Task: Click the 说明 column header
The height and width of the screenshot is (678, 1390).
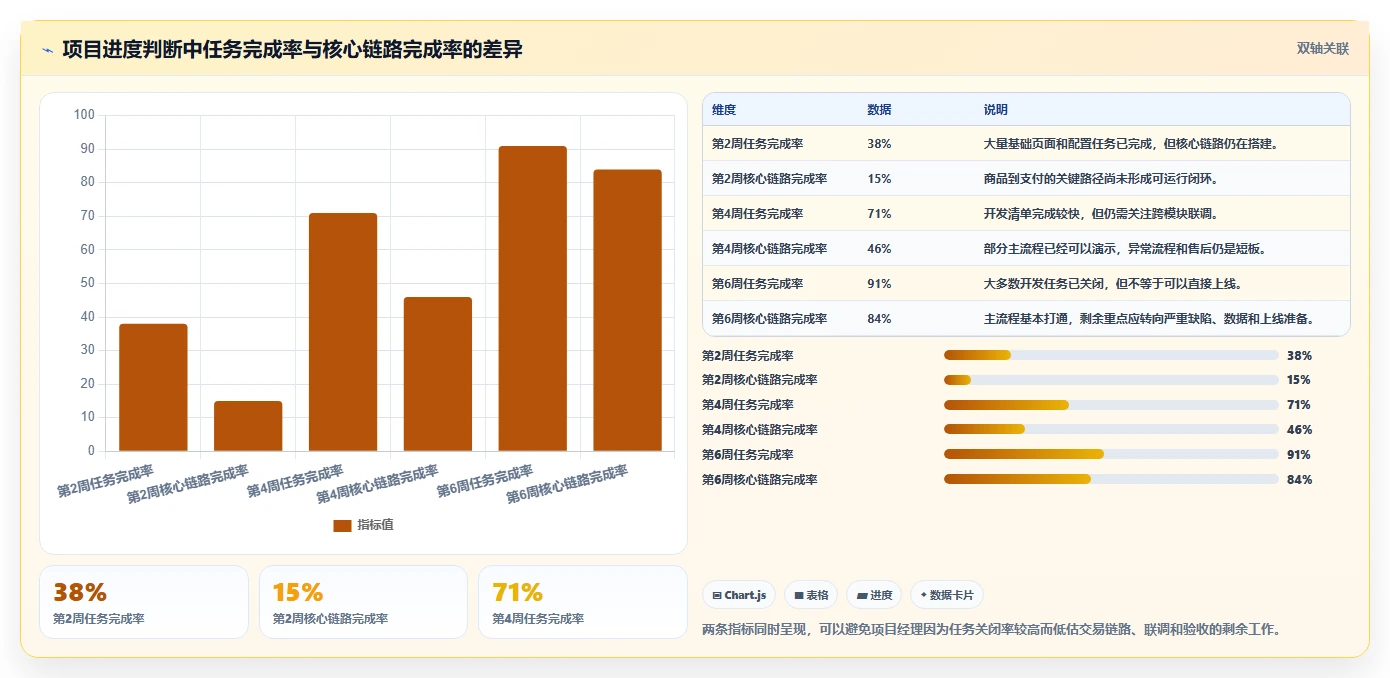Action: tap(996, 110)
